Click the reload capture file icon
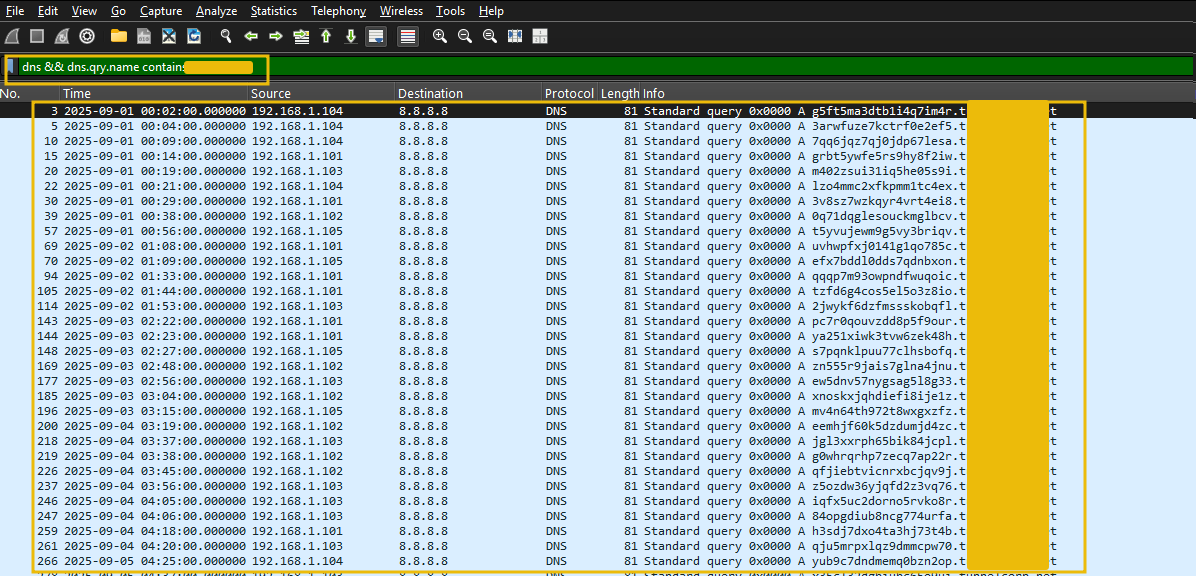Image resolution: width=1196 pixels, height=576 pixels. click(x=194, y=36)
